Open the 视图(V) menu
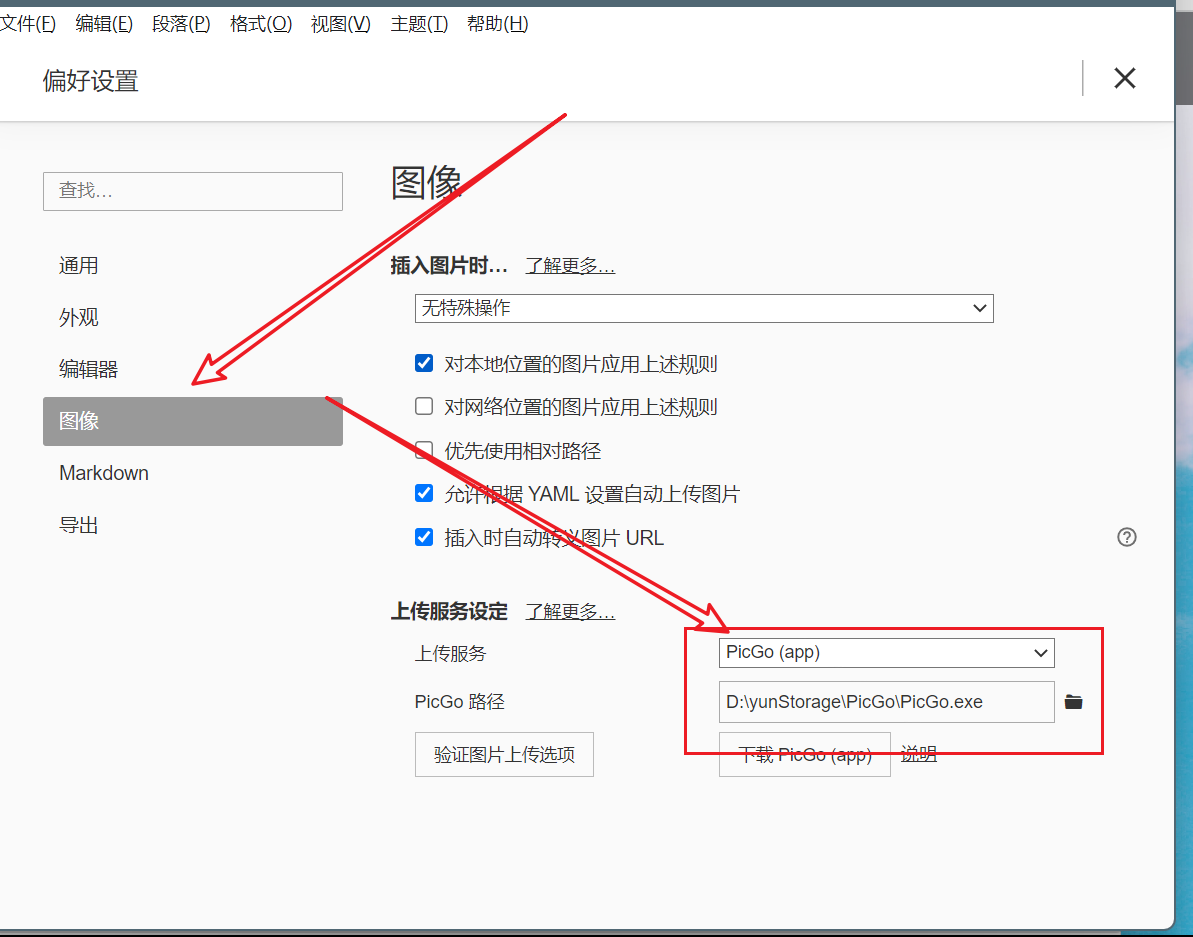The image size is (1193, 937). coord(341,24)
